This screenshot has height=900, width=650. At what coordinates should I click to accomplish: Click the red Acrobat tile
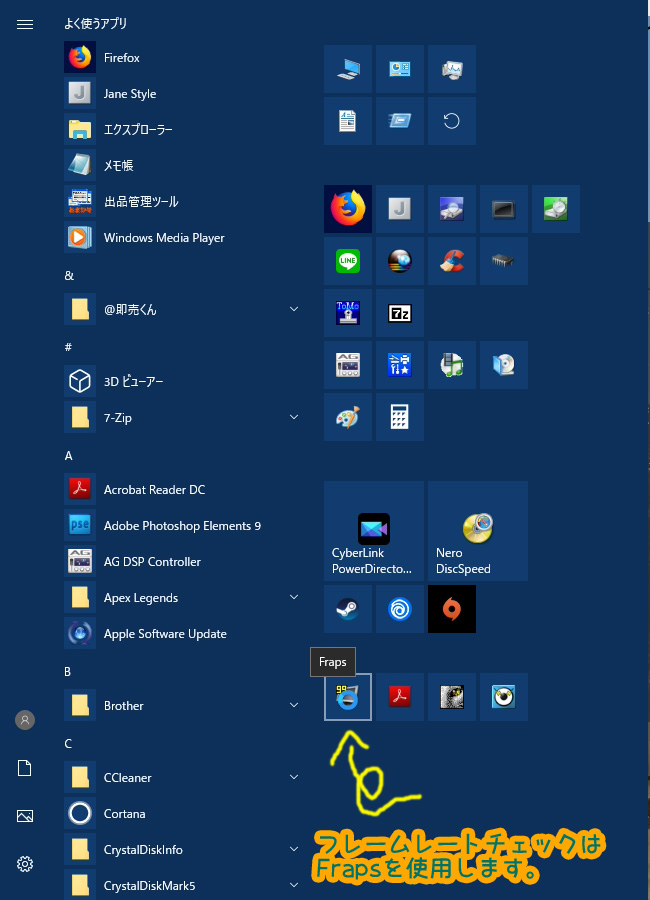(x=400, y=697)
